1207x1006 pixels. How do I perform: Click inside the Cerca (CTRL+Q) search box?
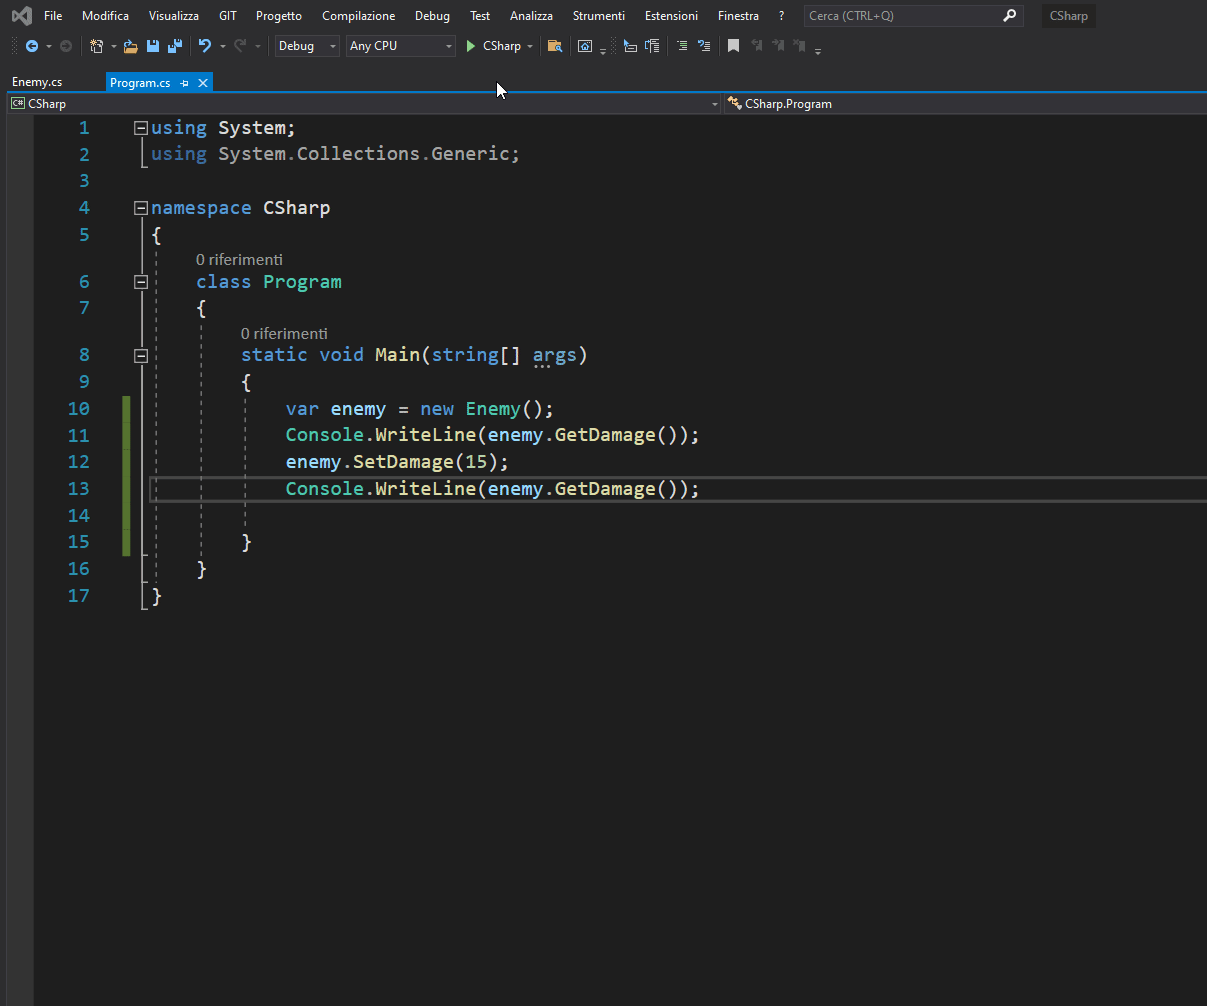tap(900, 16)
